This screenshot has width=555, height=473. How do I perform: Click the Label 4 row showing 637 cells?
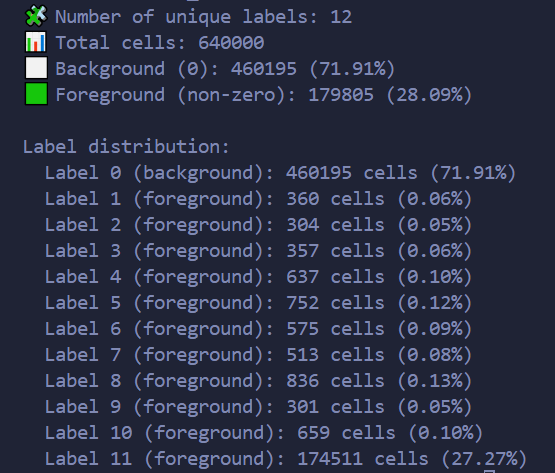click(258, 277)
